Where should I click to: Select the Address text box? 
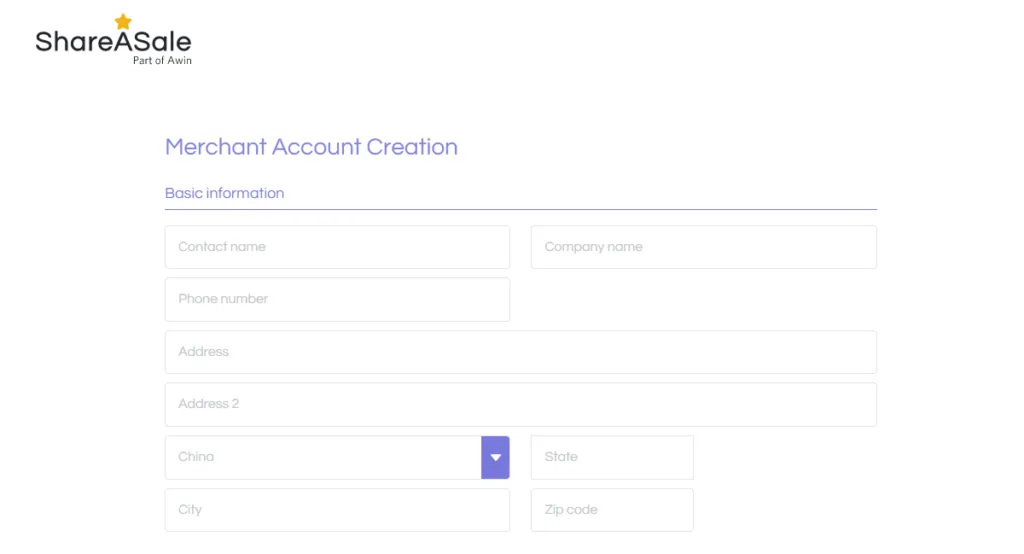coord(520,352)
